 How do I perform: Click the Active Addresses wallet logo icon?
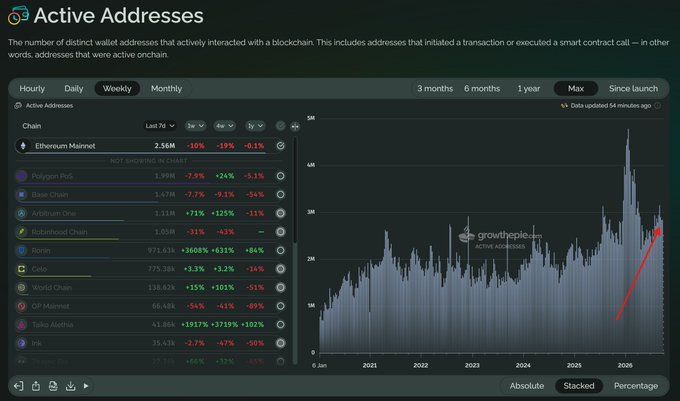18,15
